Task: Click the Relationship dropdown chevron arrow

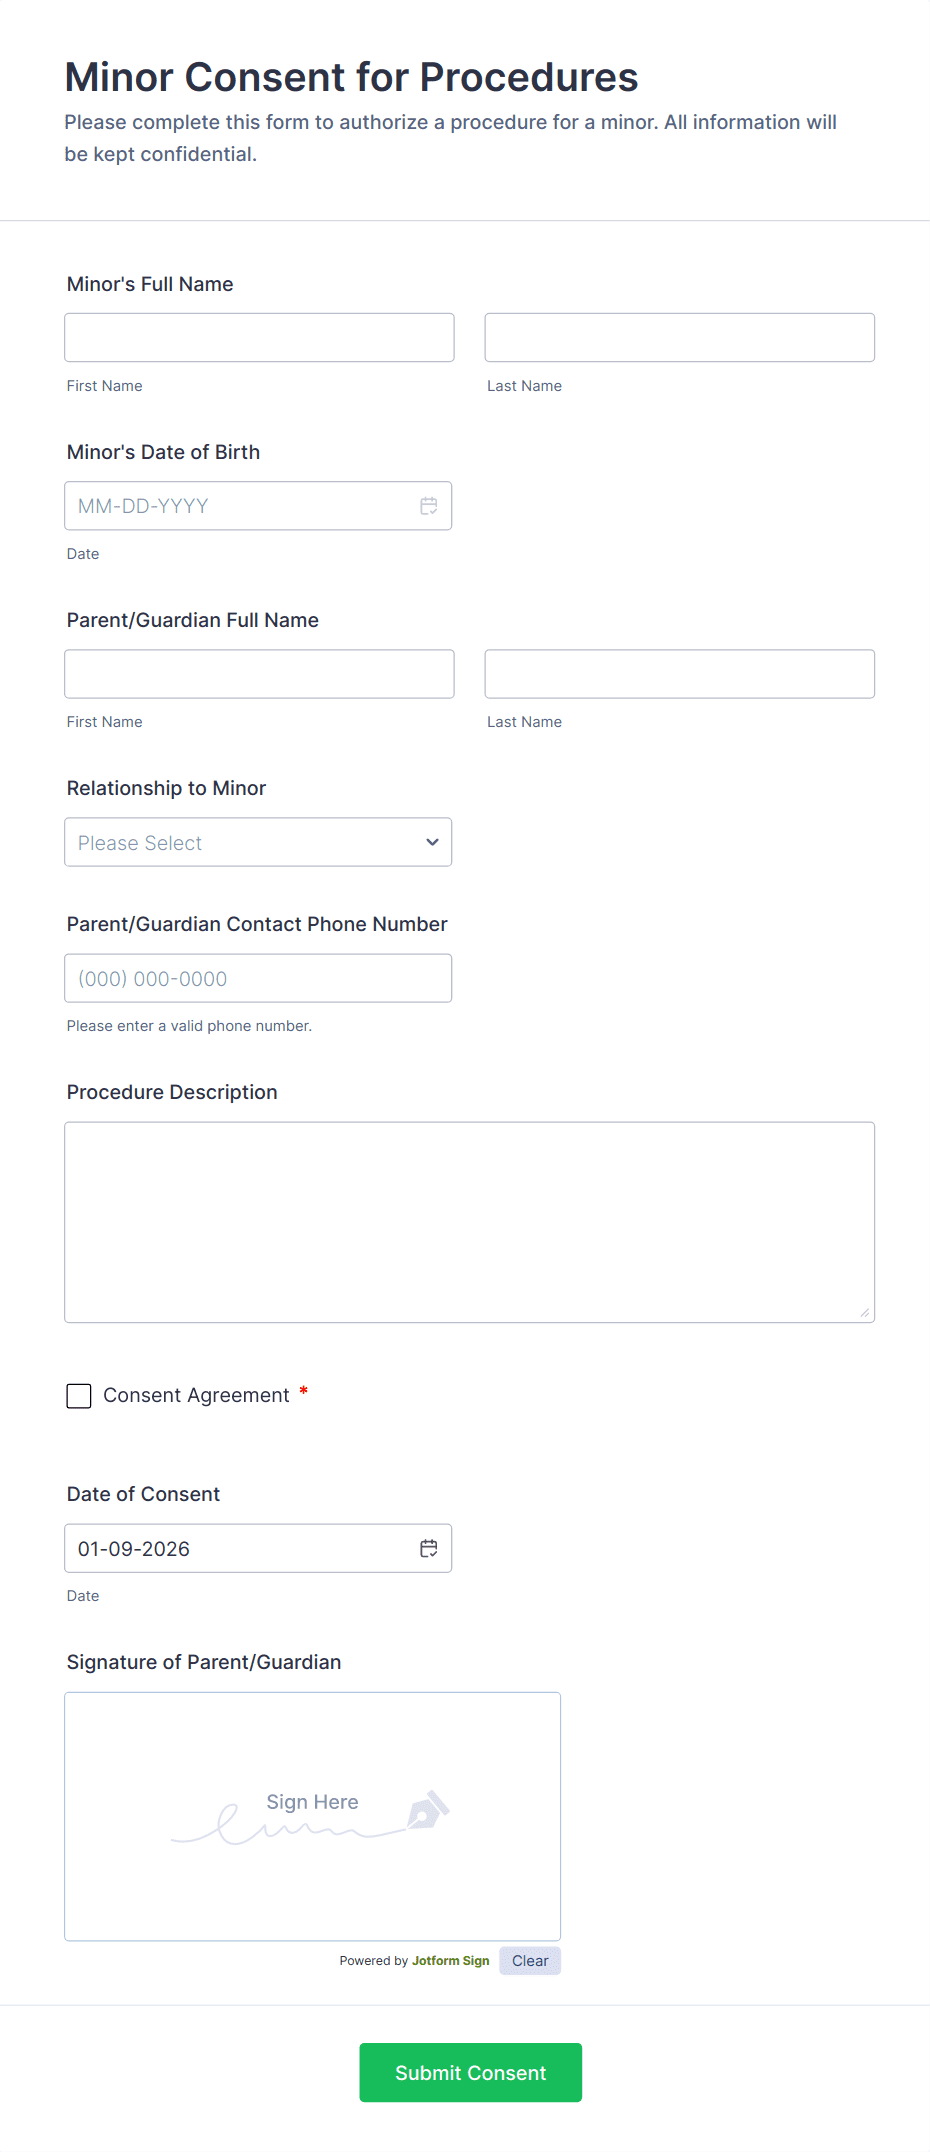Action: click(x=432, y=842)
